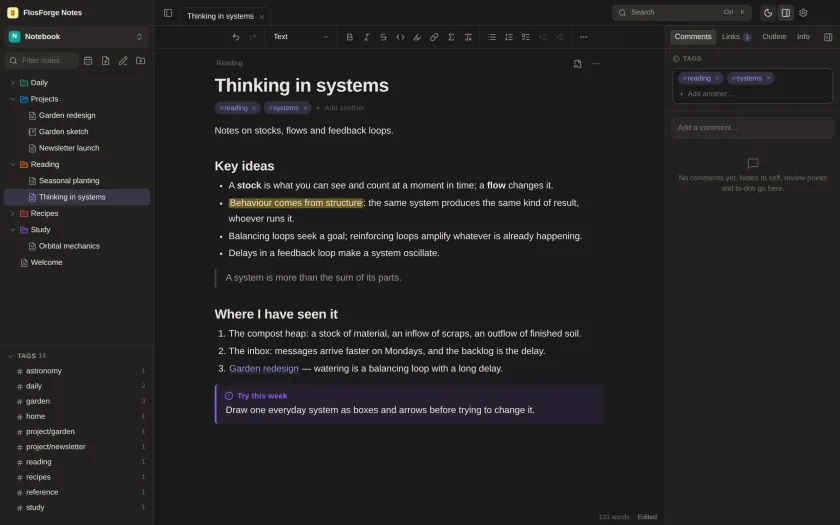840x525 pixels.
Task: Open the Search box
Action: pos(681,12)
